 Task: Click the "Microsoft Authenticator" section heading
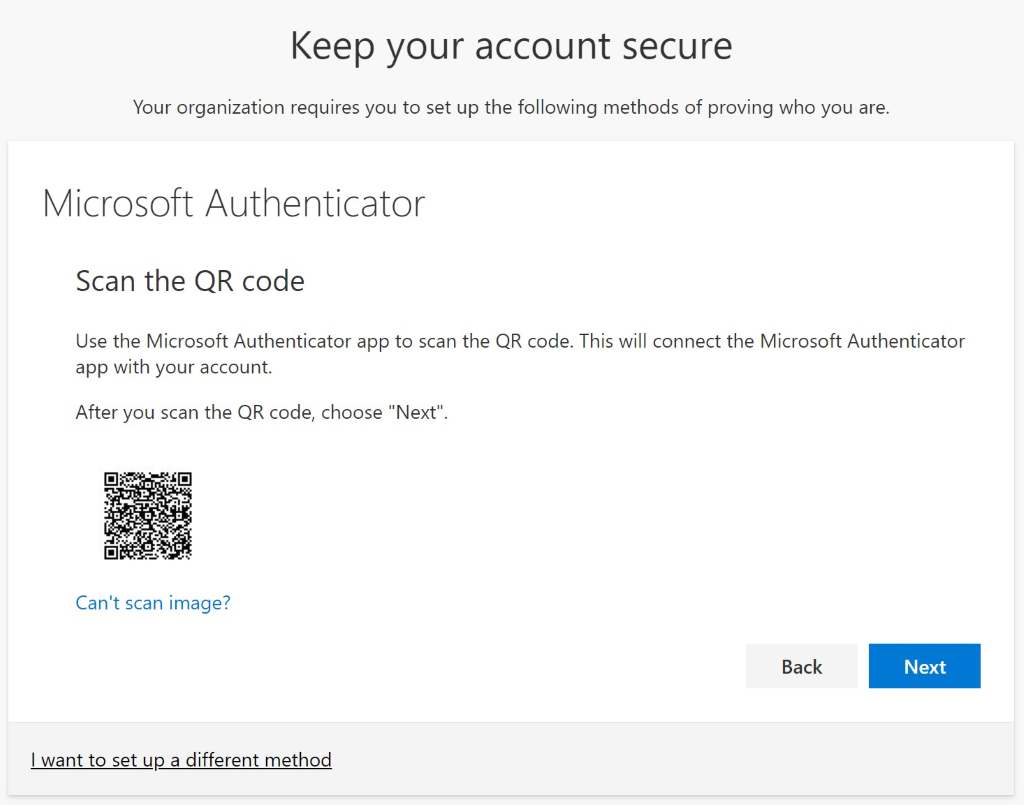[233, 203]
